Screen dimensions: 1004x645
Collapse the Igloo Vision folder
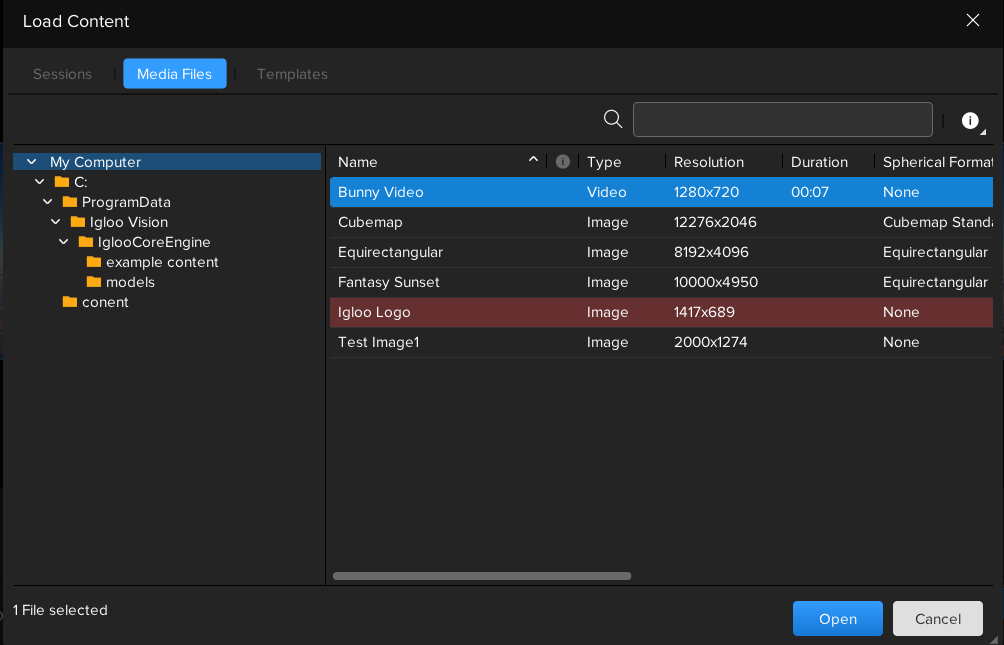[56, 222]
